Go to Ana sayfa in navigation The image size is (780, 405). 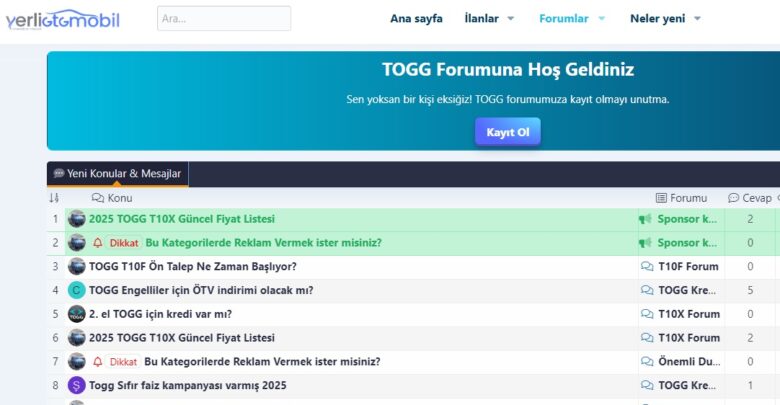click(x=415, y=18)
